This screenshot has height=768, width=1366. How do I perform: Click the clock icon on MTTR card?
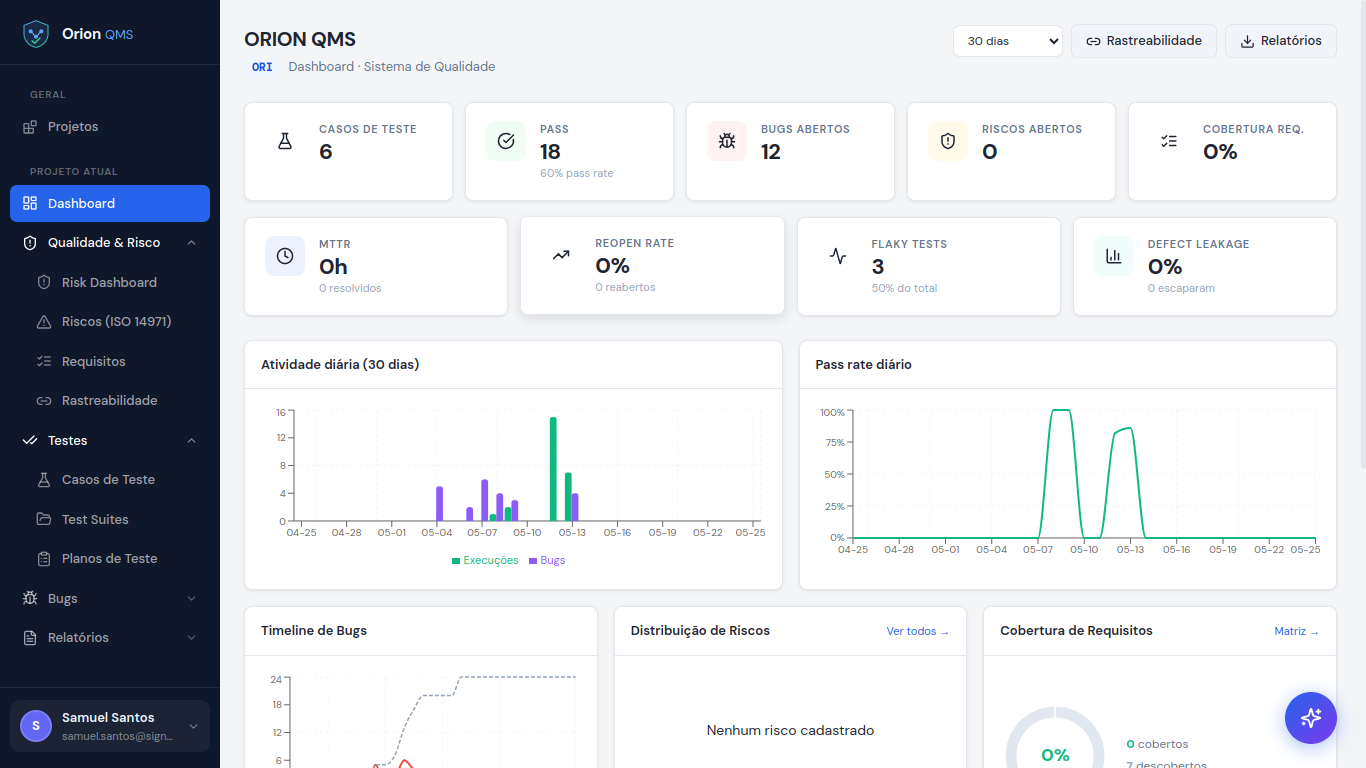285,256
